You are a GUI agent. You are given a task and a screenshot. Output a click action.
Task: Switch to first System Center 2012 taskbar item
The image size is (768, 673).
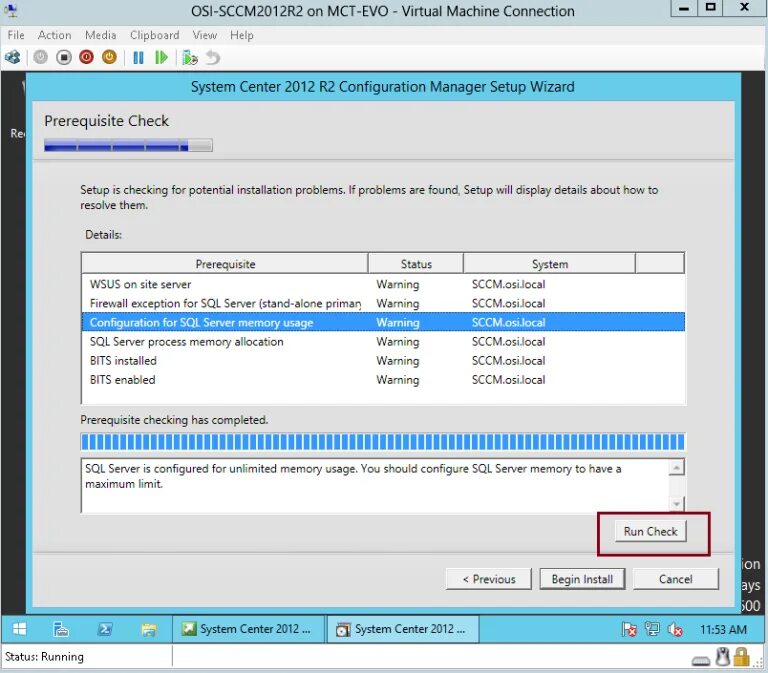(x=247, y=629)
